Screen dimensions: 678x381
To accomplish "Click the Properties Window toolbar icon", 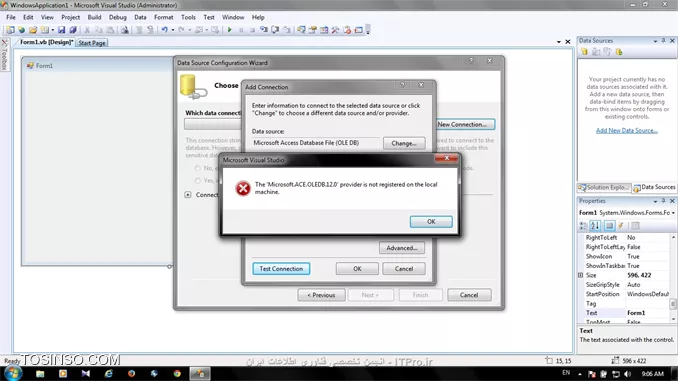I will click(312, 30).
